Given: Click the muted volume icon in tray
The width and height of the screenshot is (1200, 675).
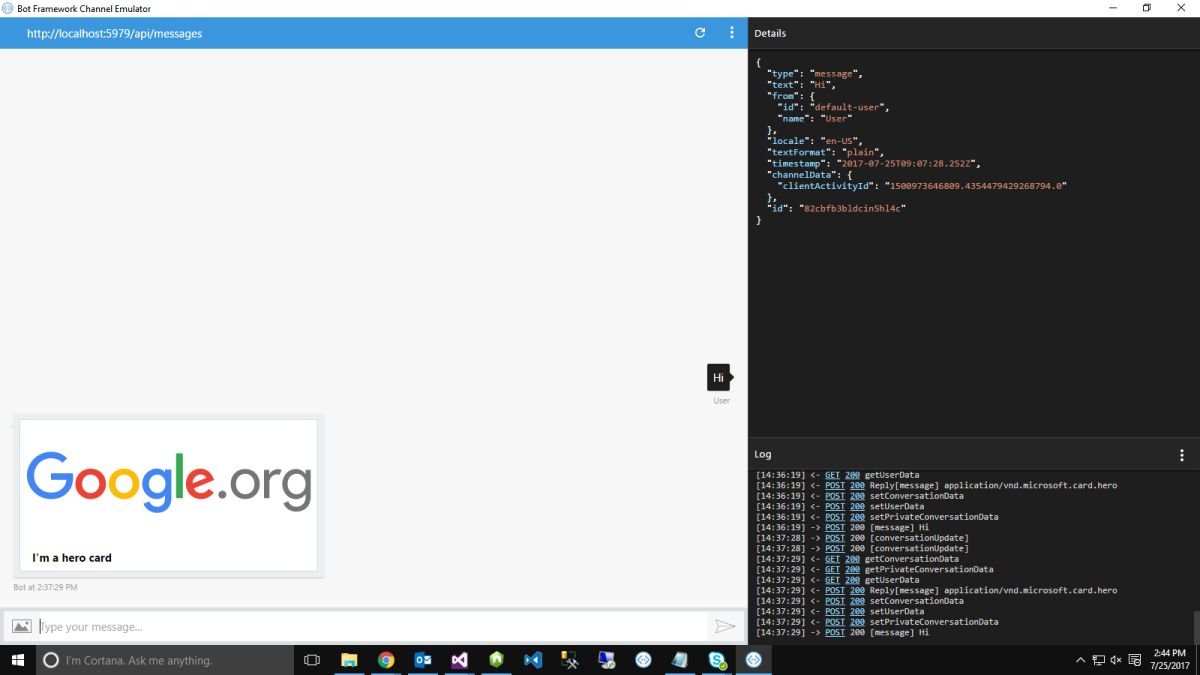Looking at the screenshot, I should (x=1116, y=660).
